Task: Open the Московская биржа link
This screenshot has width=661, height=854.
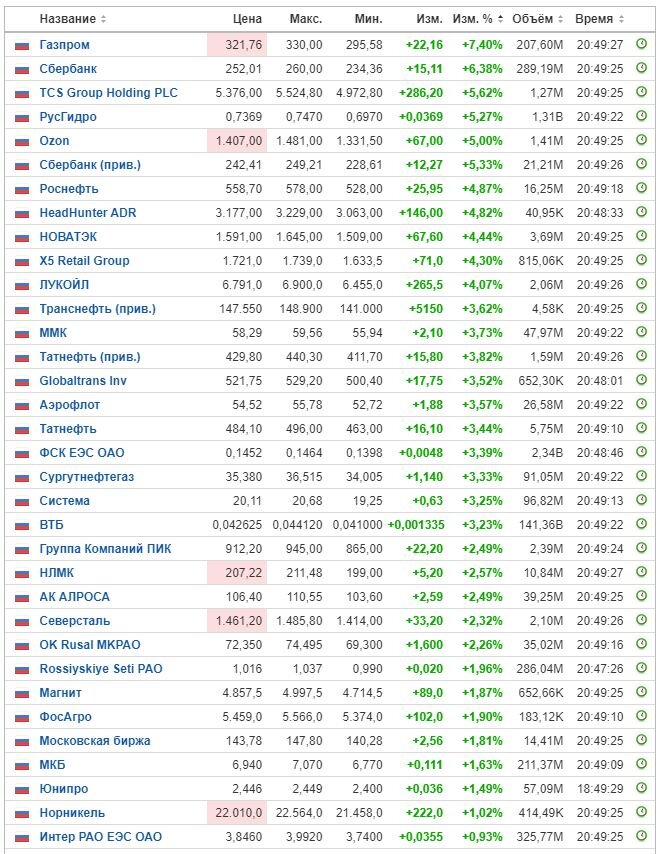Action: 95,741
